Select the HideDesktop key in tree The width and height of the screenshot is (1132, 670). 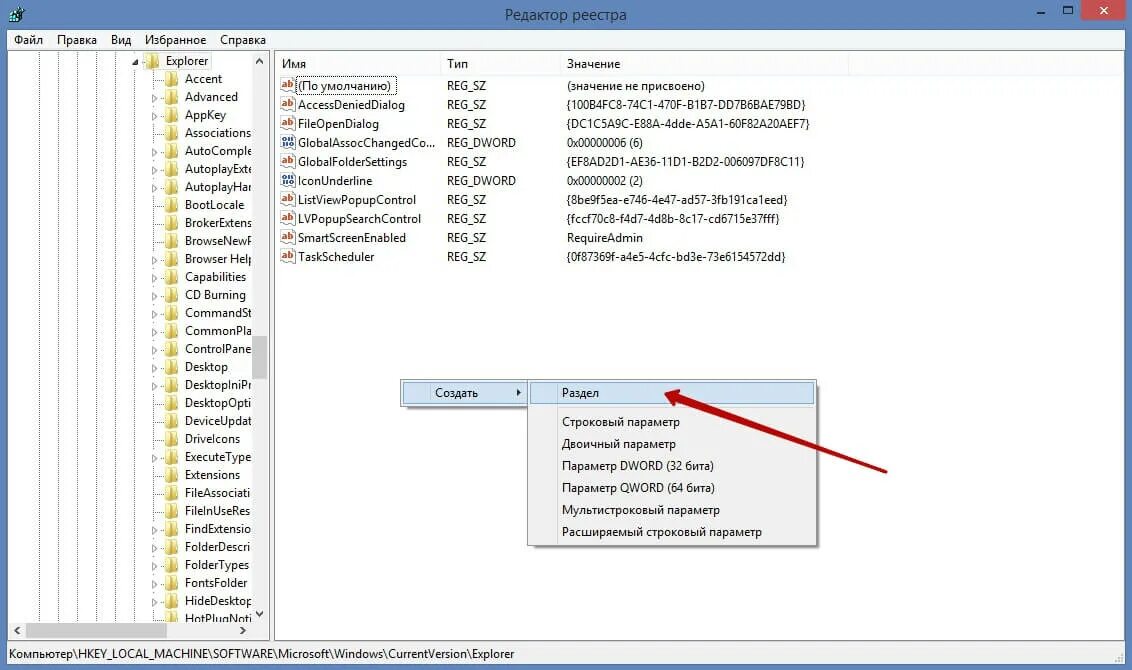point(218,601)
